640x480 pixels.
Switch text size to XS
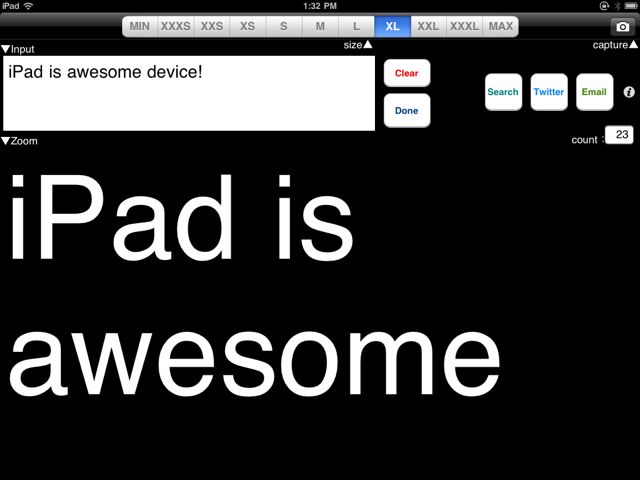point(248,27)
